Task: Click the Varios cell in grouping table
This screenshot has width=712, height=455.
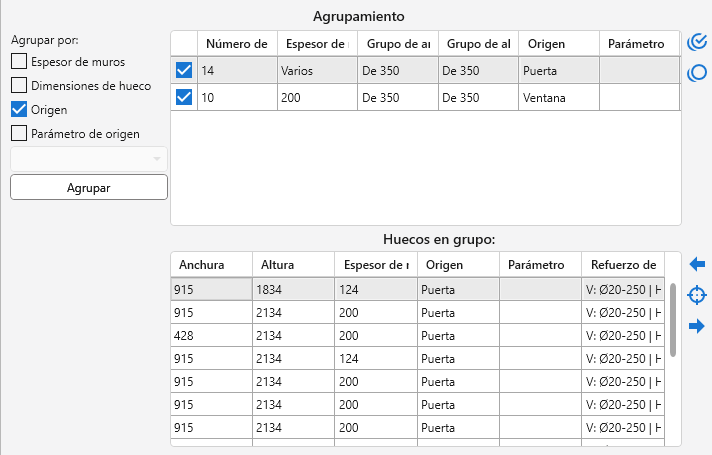Action: [315, 71]
